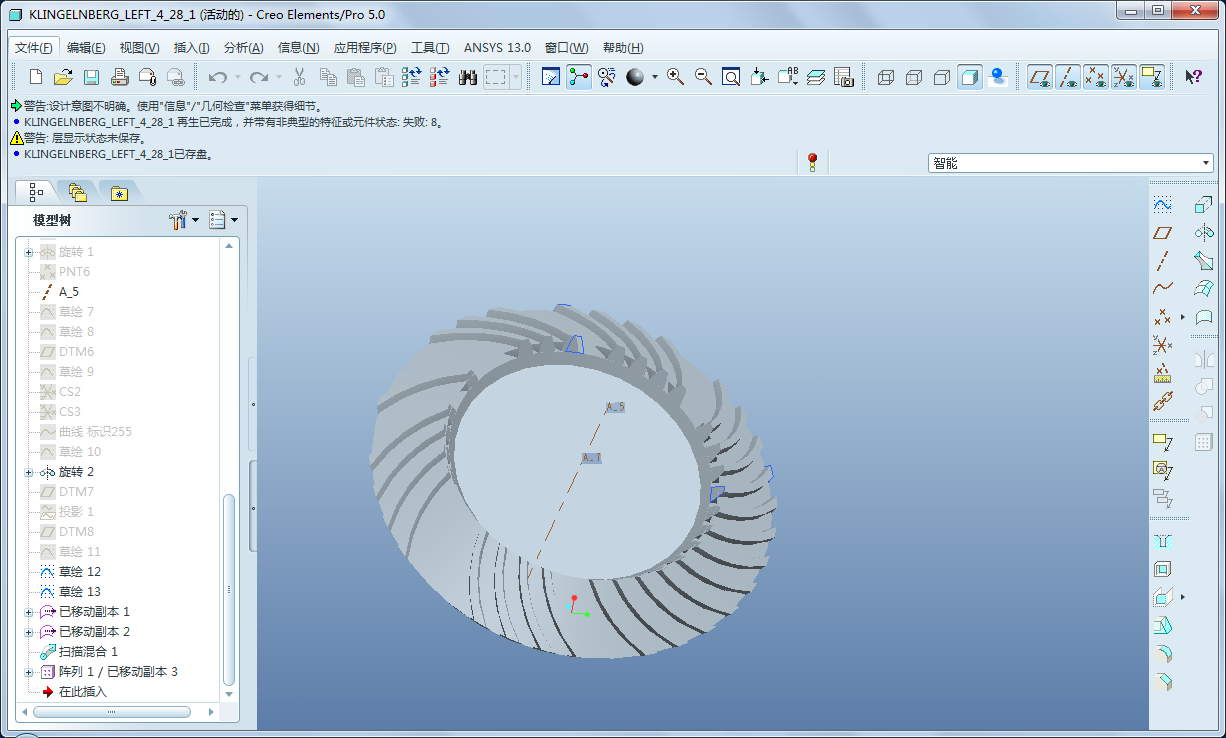This screenshot has height=738, width=1226.
Task: Toggle coordinate systems display
Action: [x=1124, y=77]
